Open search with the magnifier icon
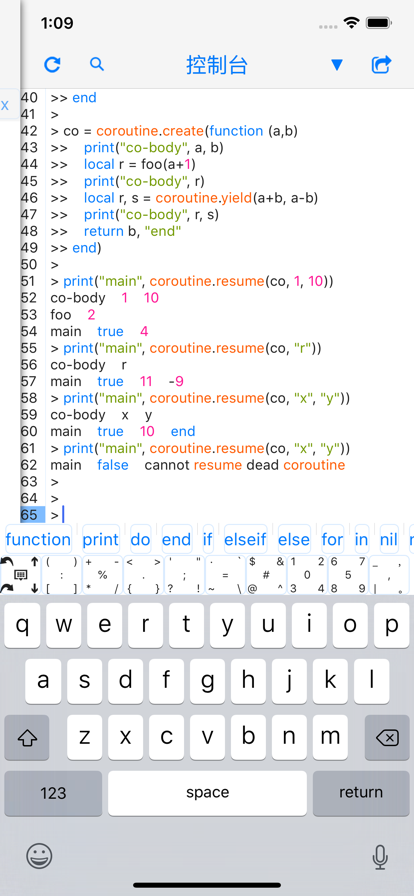414x896 pixels. pyautogui.click(x=97, y=64)
